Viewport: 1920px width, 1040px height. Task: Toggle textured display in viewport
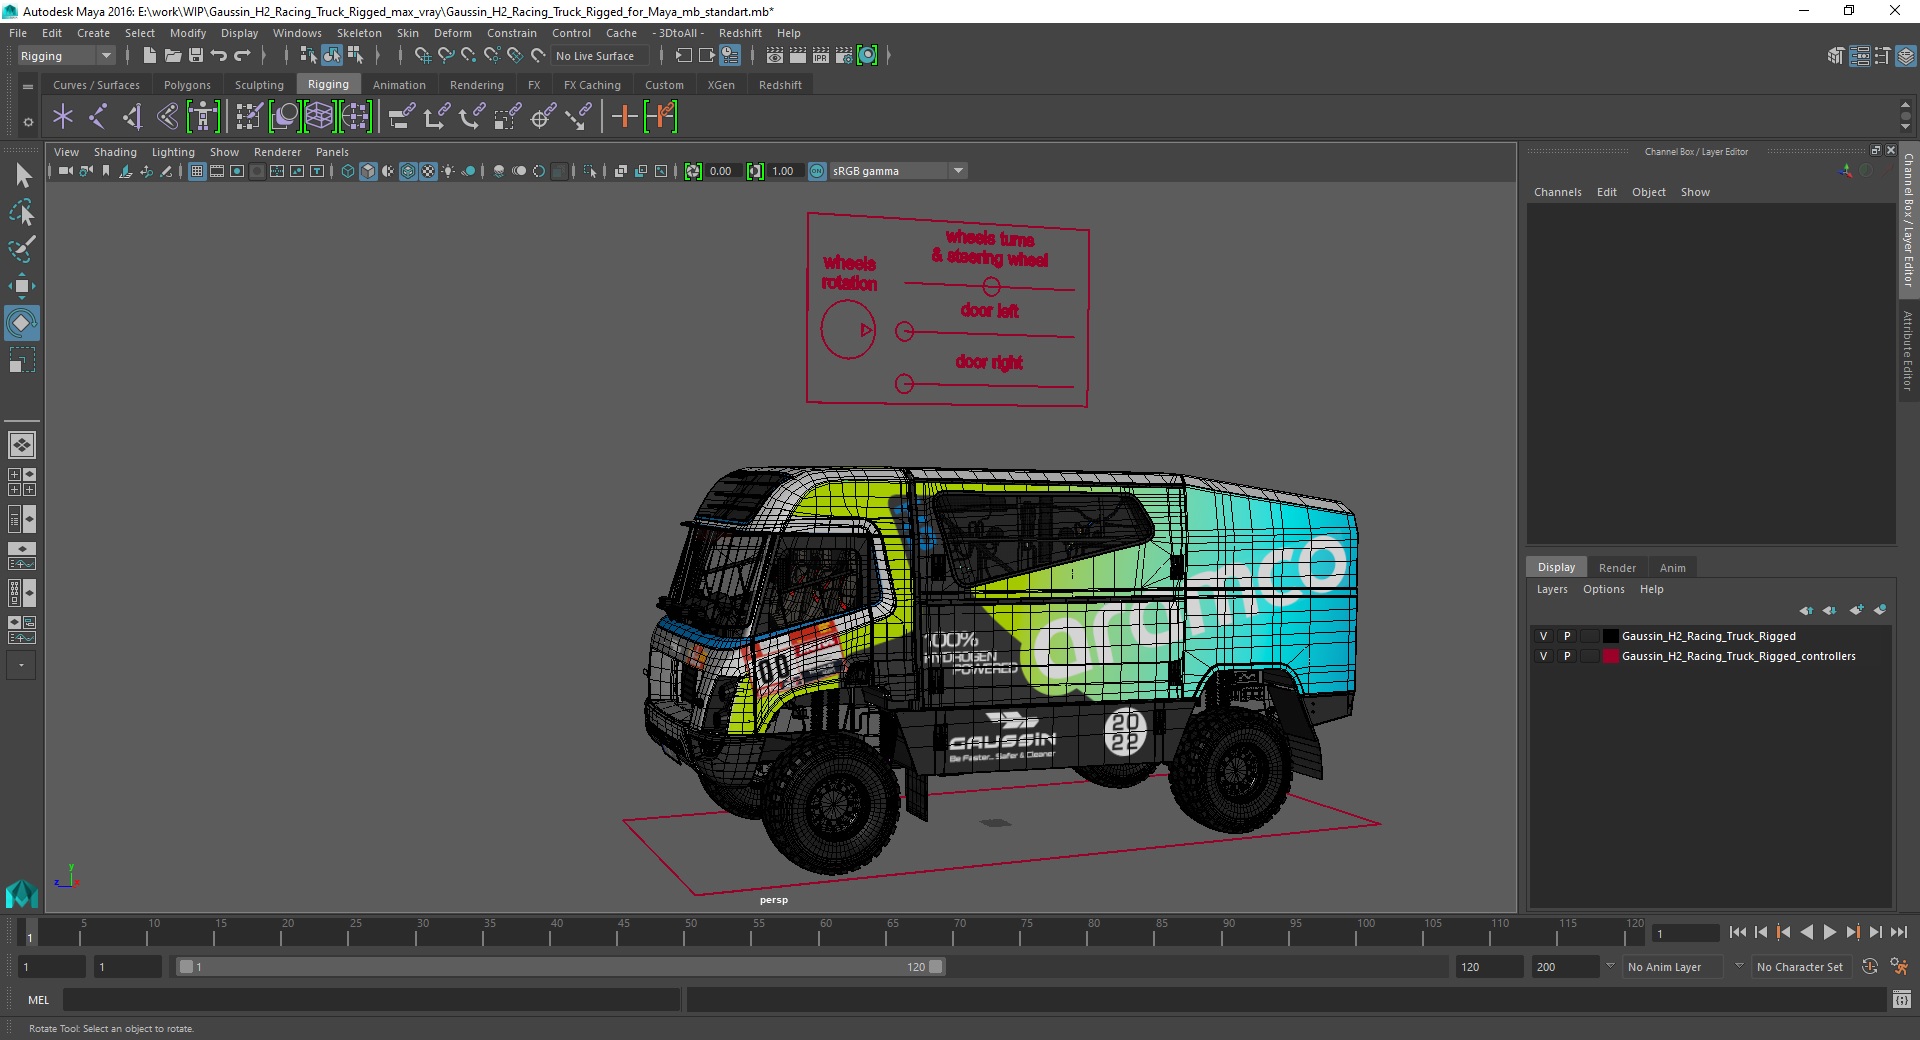428,171
